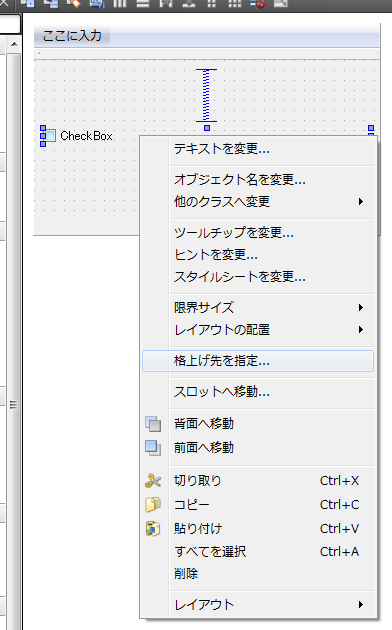The image size is (392, 630).
Task: Expand the レイアウトの配置 submenu arrow
Action: 361,330
